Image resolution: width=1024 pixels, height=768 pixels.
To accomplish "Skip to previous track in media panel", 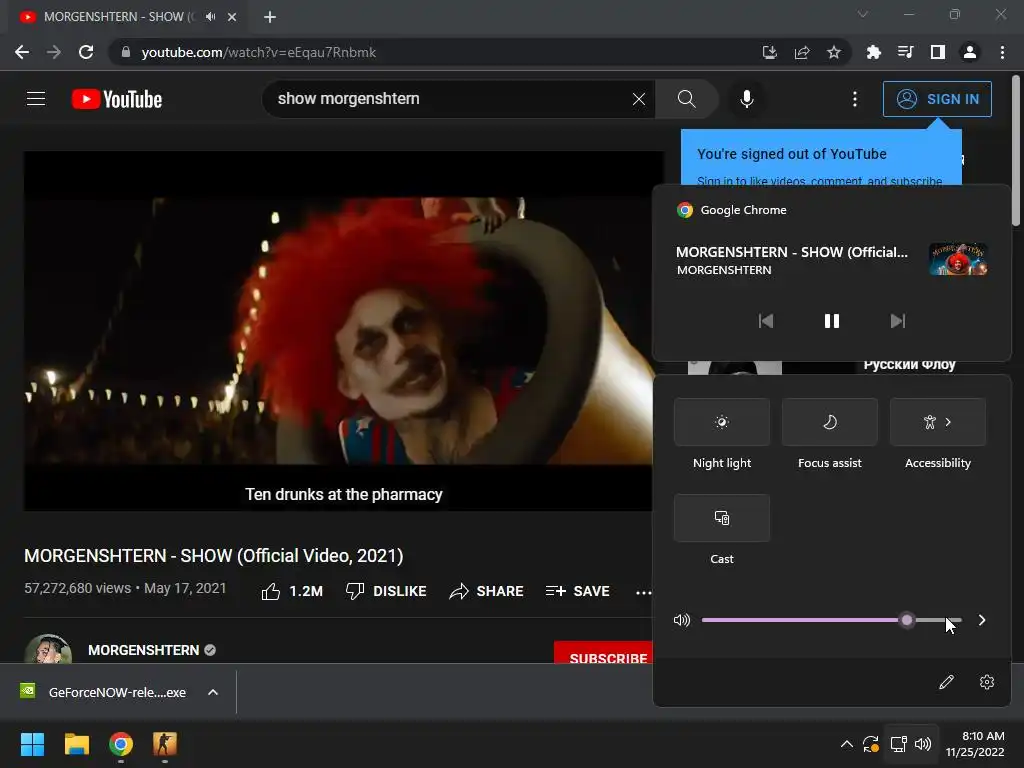I will [x=765, y=321].
